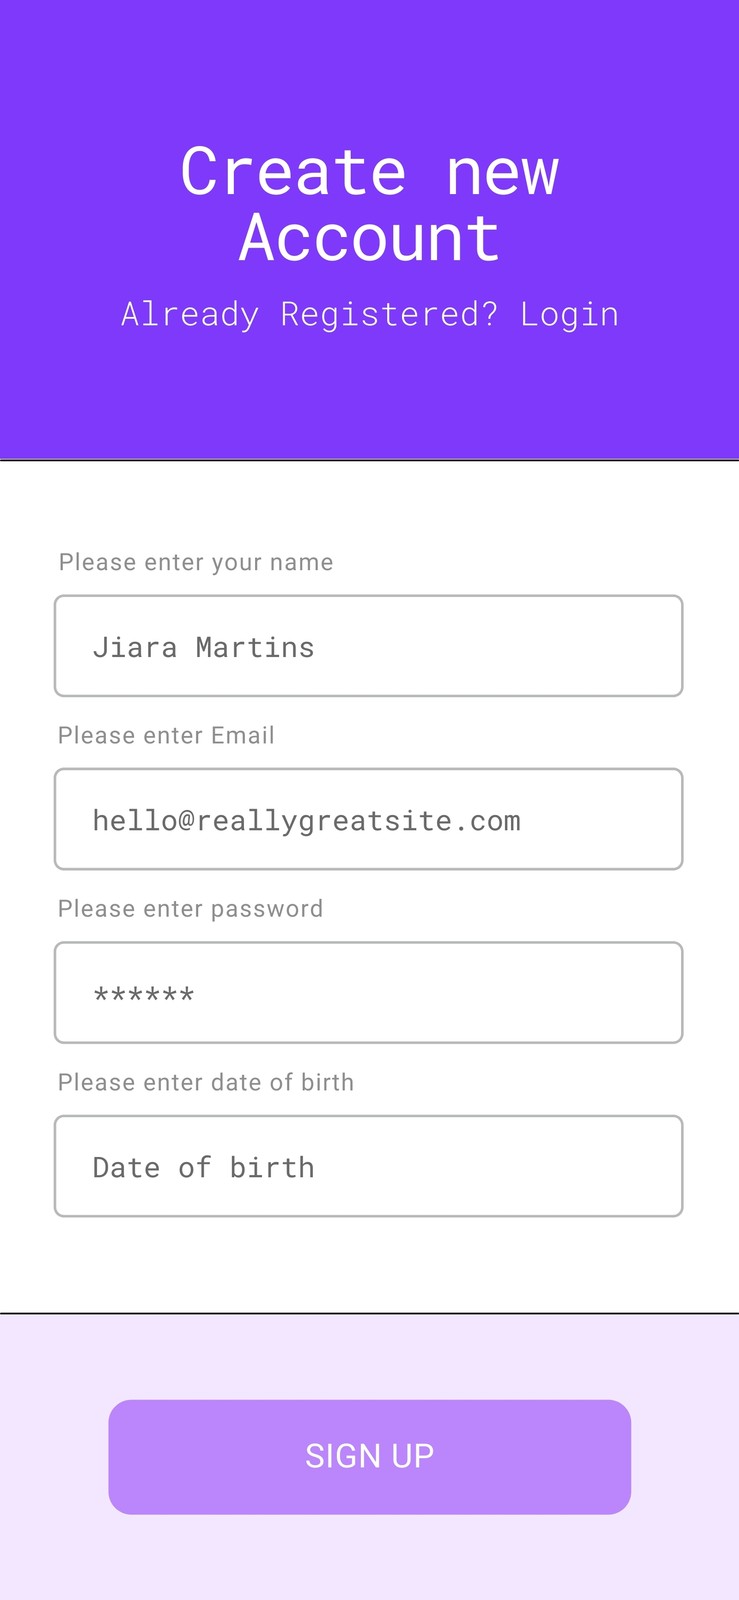Screen dimensions: 739x1600
Task: Click the empty right side of the name box
Action: [x=500, y=646]
